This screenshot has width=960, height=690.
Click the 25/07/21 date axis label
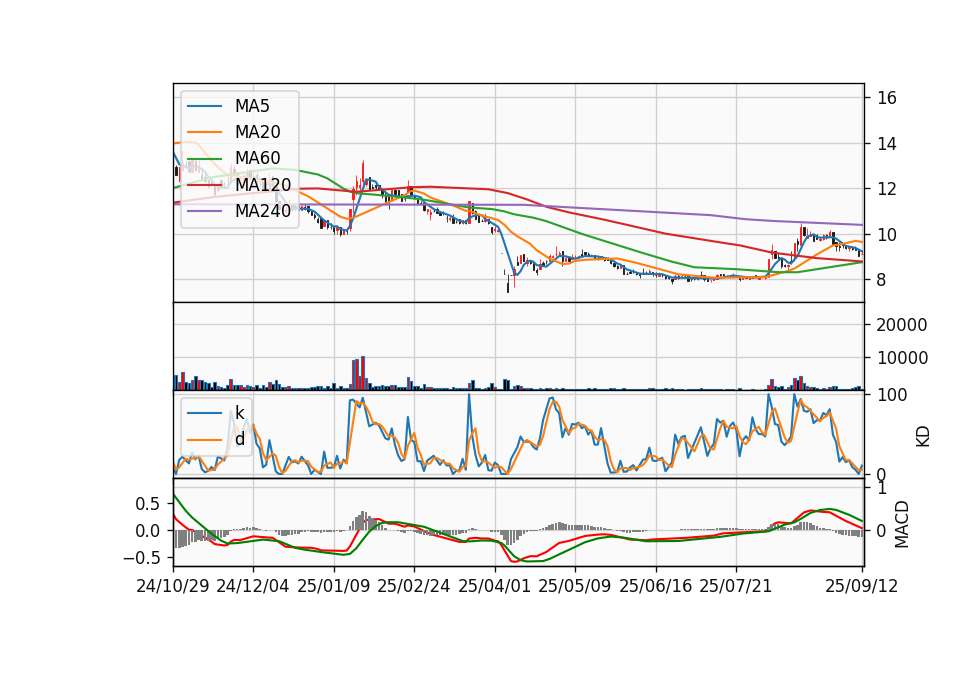(736, 586)
